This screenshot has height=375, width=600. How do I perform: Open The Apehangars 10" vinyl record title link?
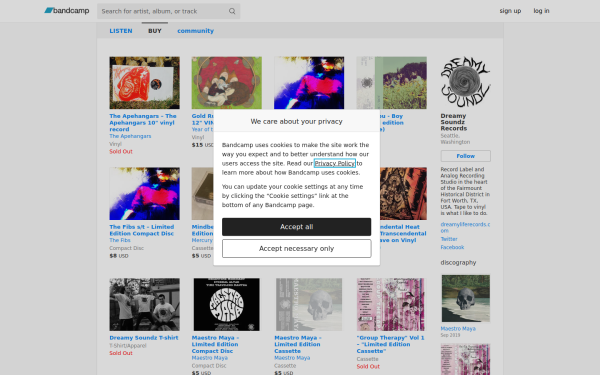(143, 122)
